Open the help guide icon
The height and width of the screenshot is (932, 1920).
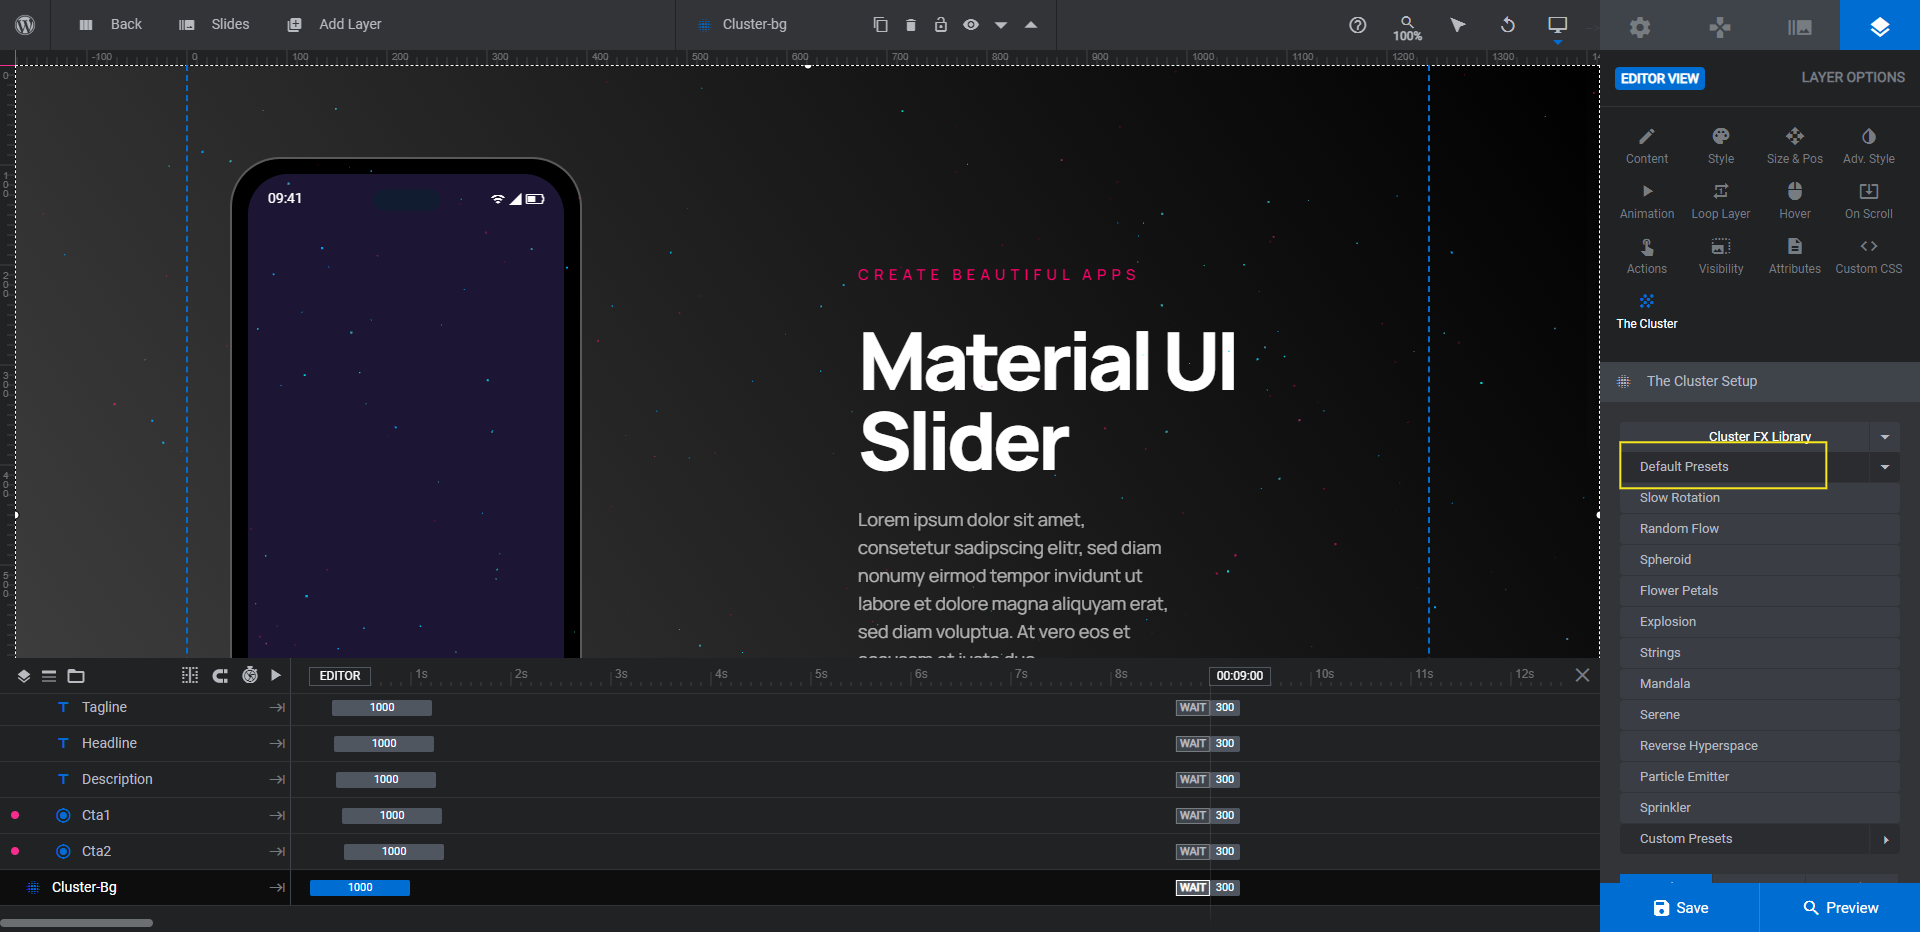click(1357, 25)
